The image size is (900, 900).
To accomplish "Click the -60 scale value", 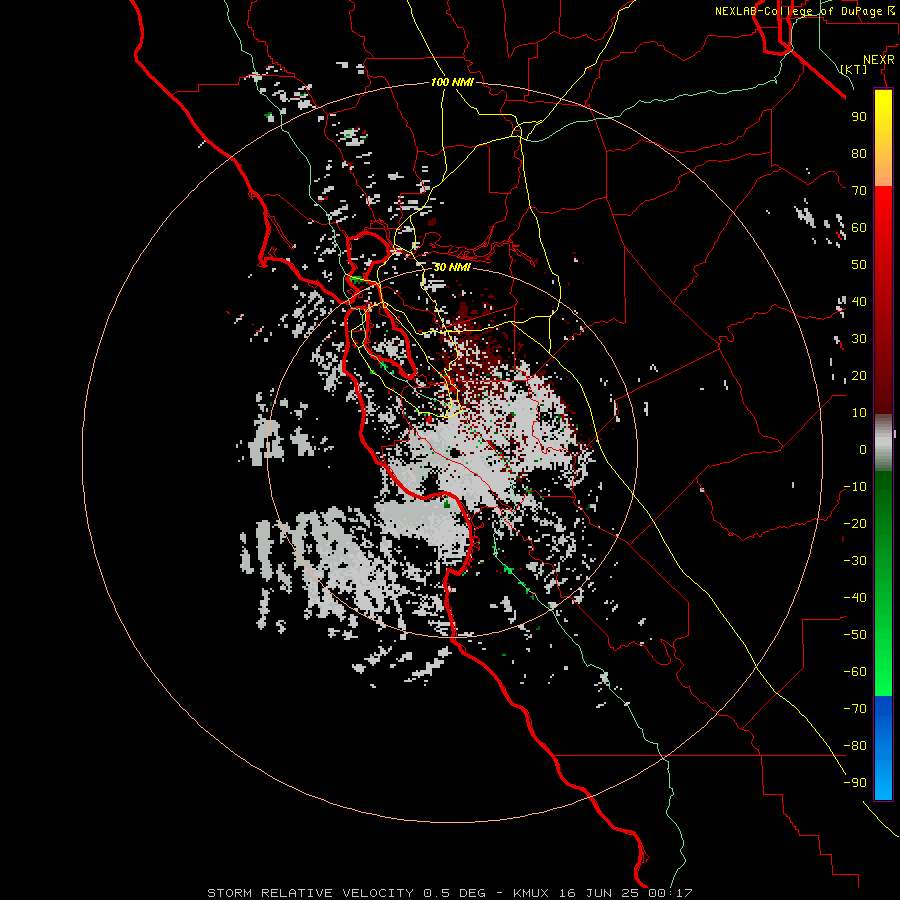I will pos(855,672).
